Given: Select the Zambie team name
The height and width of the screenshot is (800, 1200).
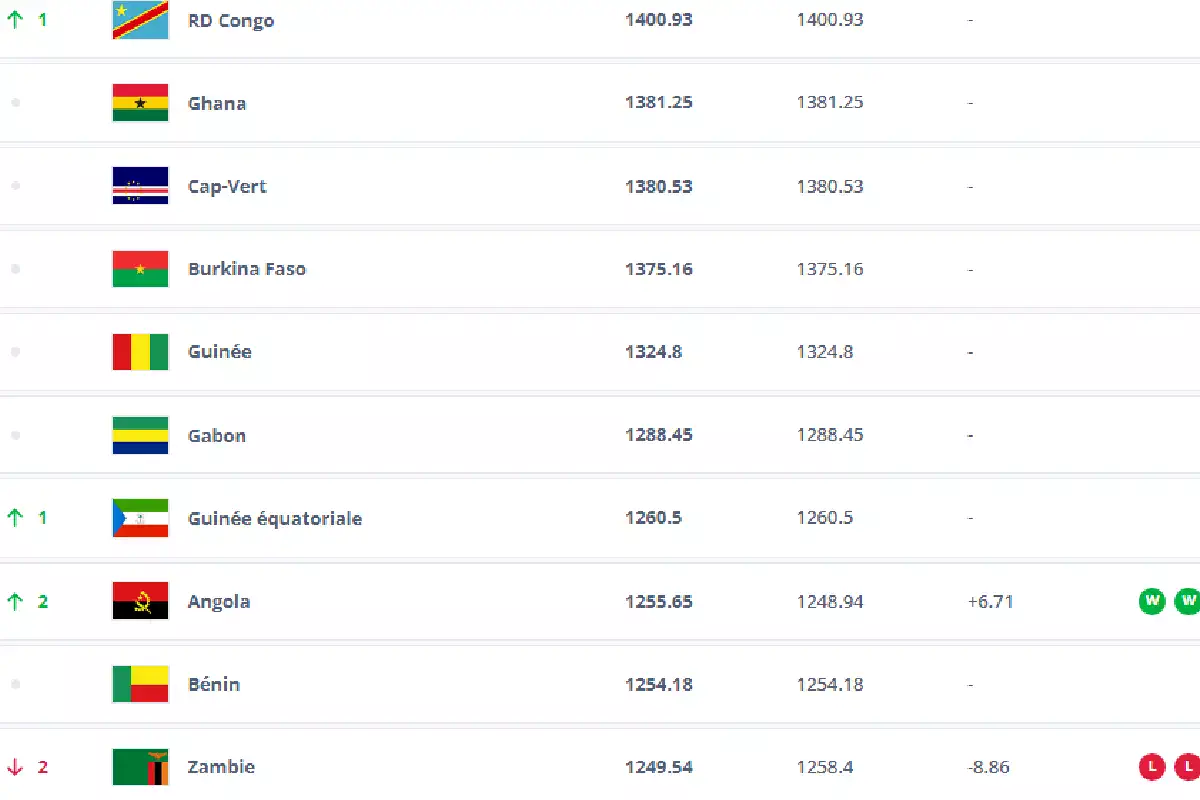Looking at the screenshot, I should tap(221, 767).
